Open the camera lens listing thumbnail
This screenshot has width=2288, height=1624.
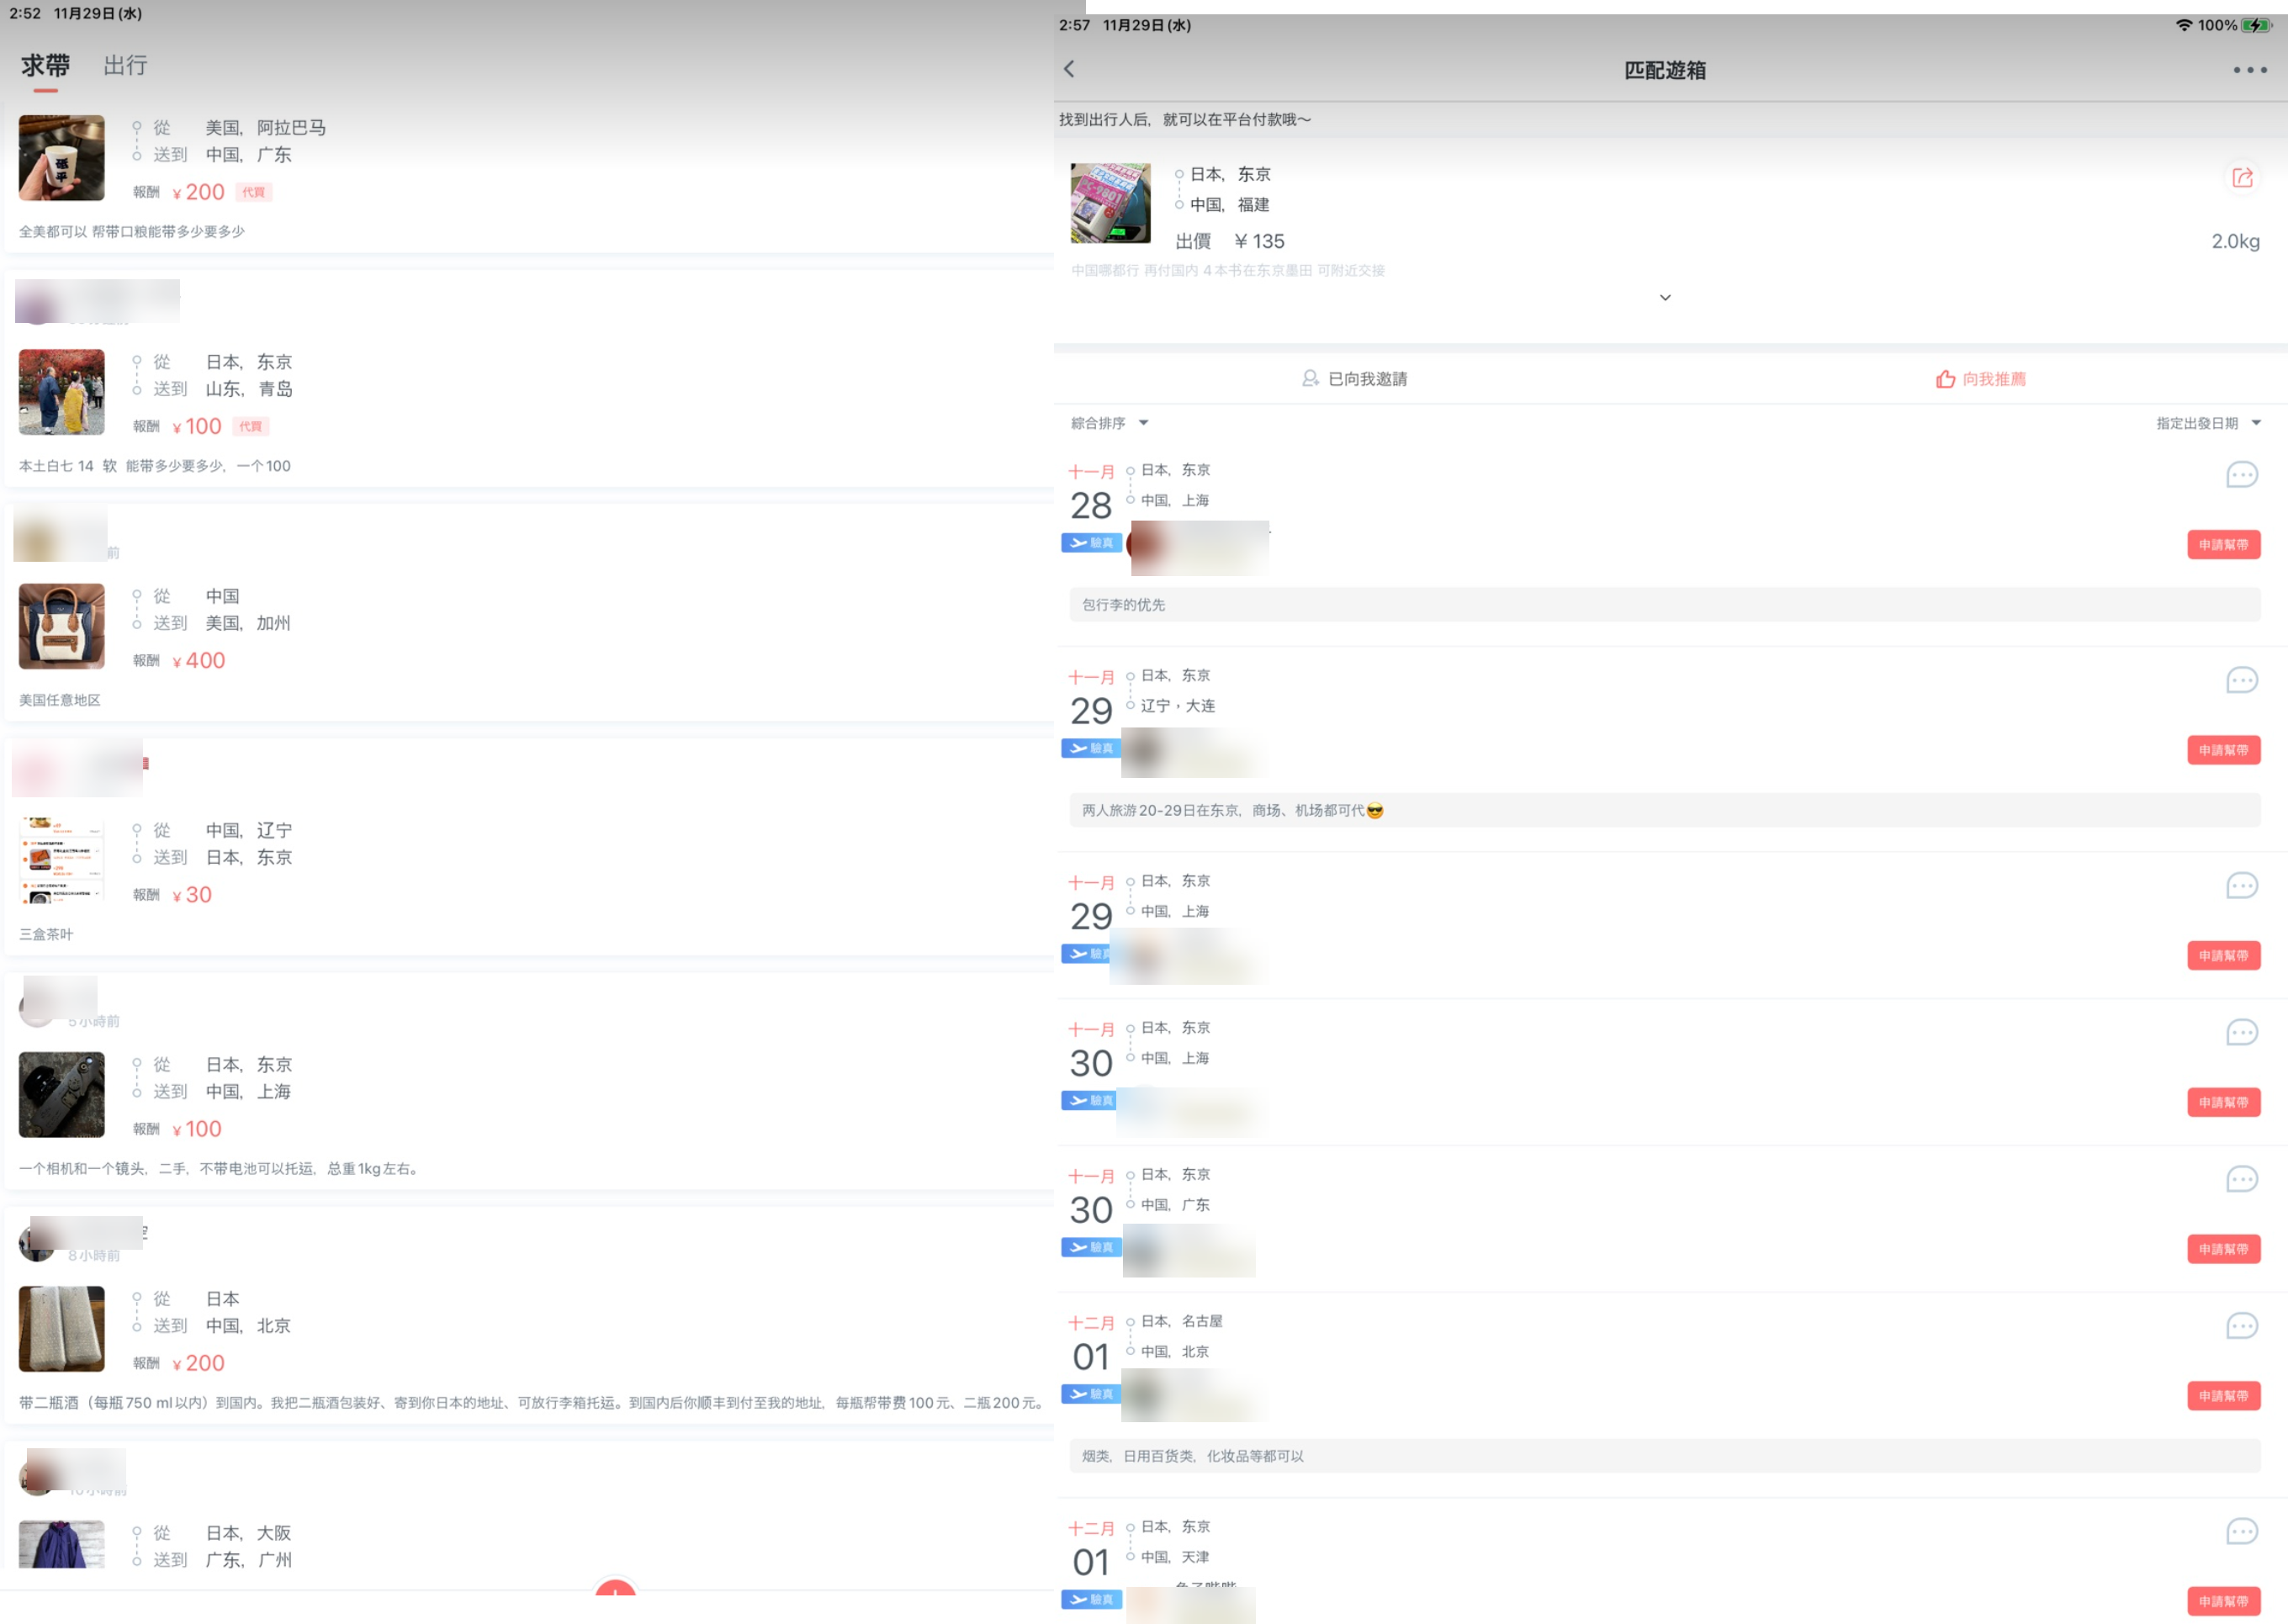(62, 1094)
